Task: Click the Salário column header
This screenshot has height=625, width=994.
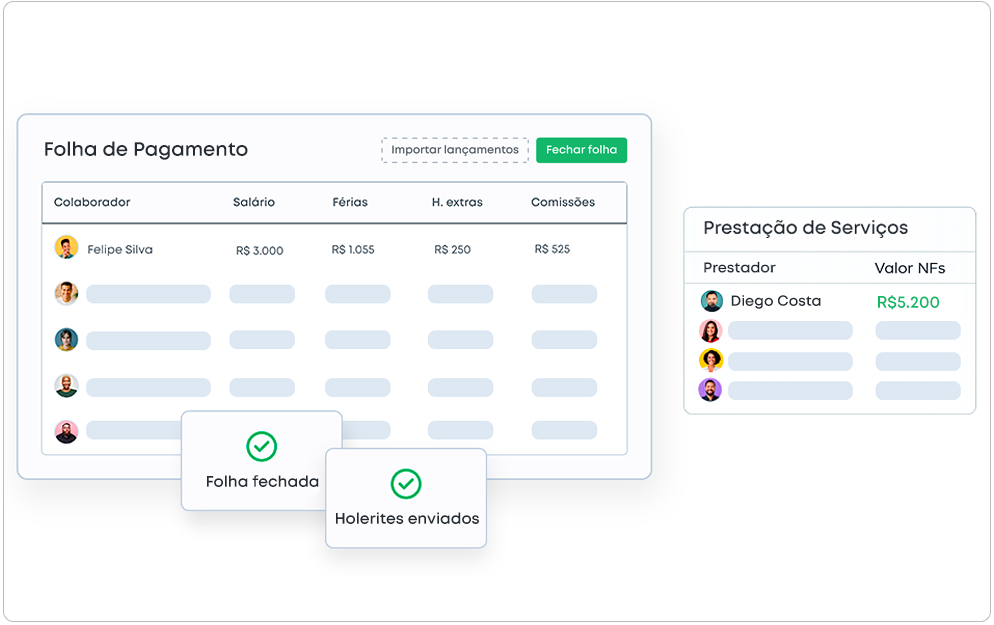Action: coord(254,202)
